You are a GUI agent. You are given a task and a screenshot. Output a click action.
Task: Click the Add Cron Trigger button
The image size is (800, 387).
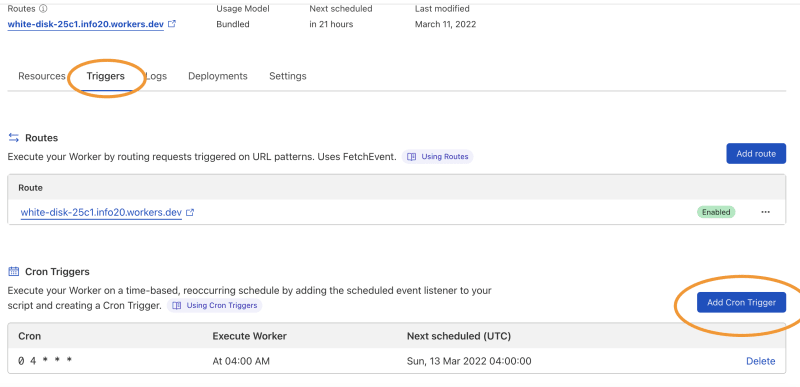pos(741,302)
